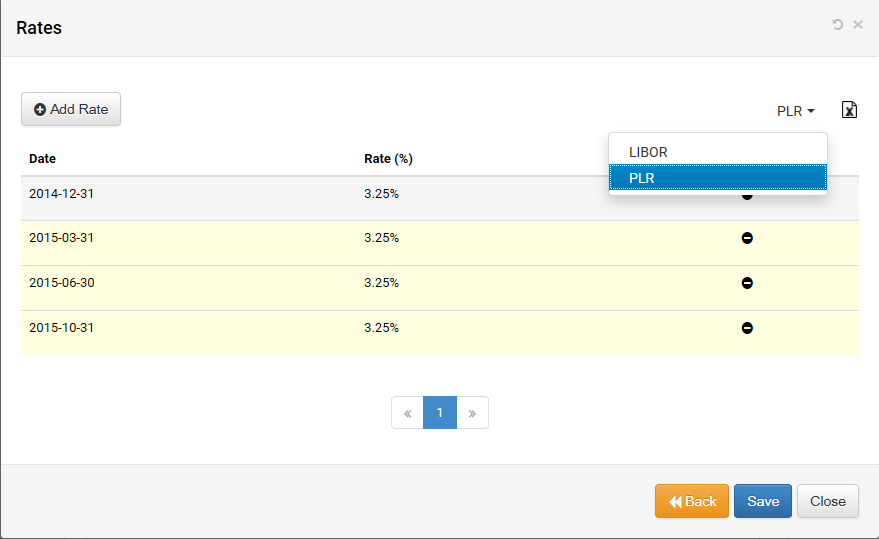Click the Add Rate button
This screenshot has width=879, height=539.
click(x=71, y=109)
